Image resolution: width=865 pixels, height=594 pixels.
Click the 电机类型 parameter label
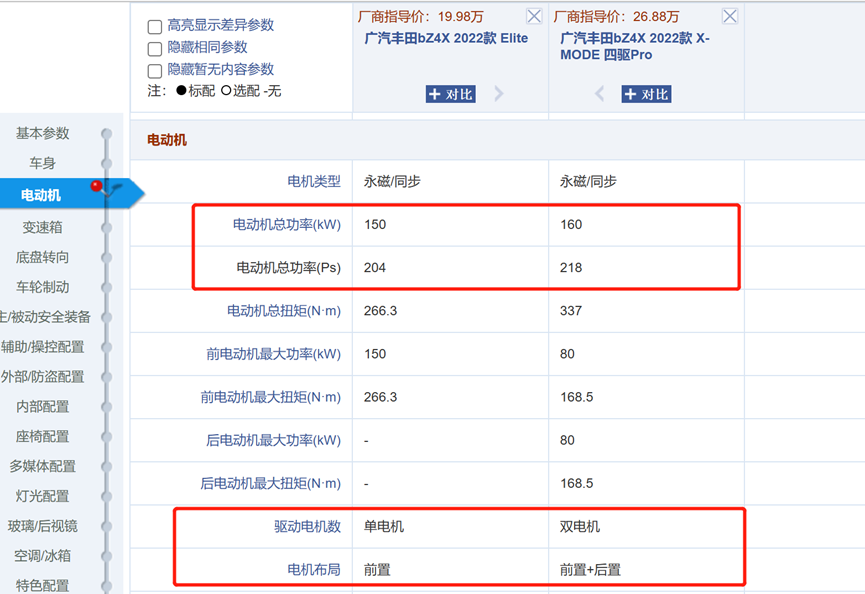(x=314, y=181)
